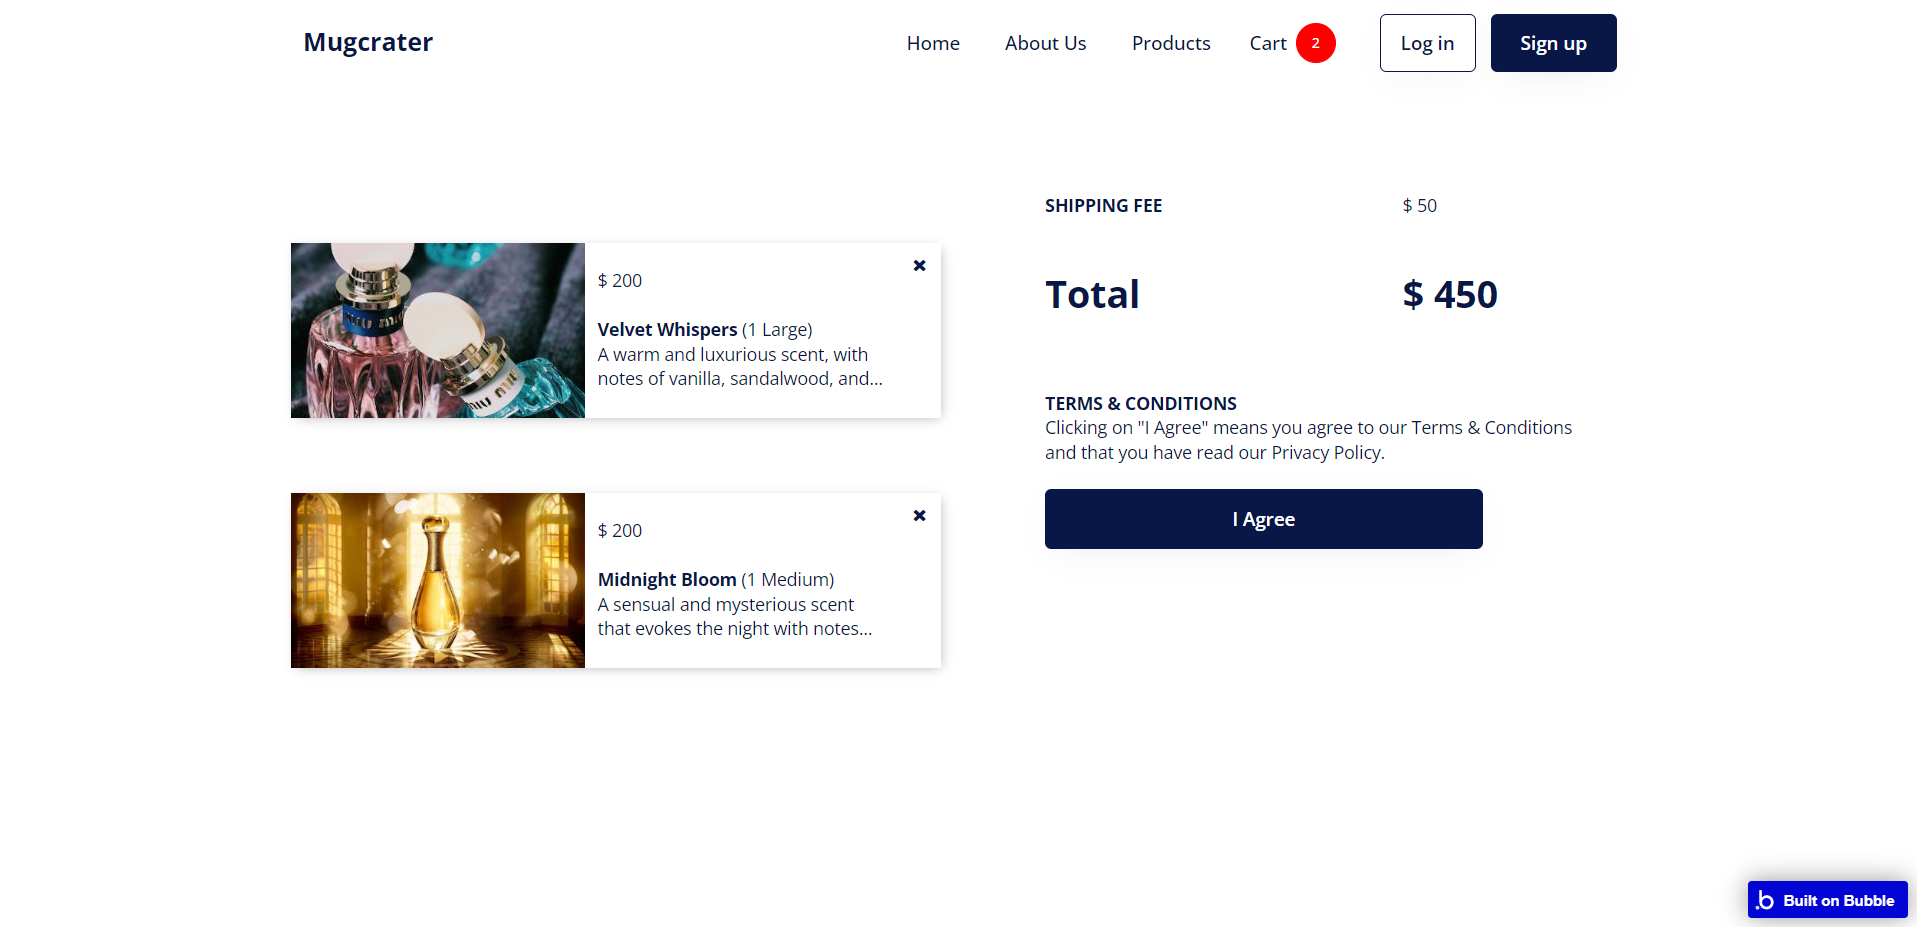
Task: Accept terms with the I Agree button
Action: 1263,519
